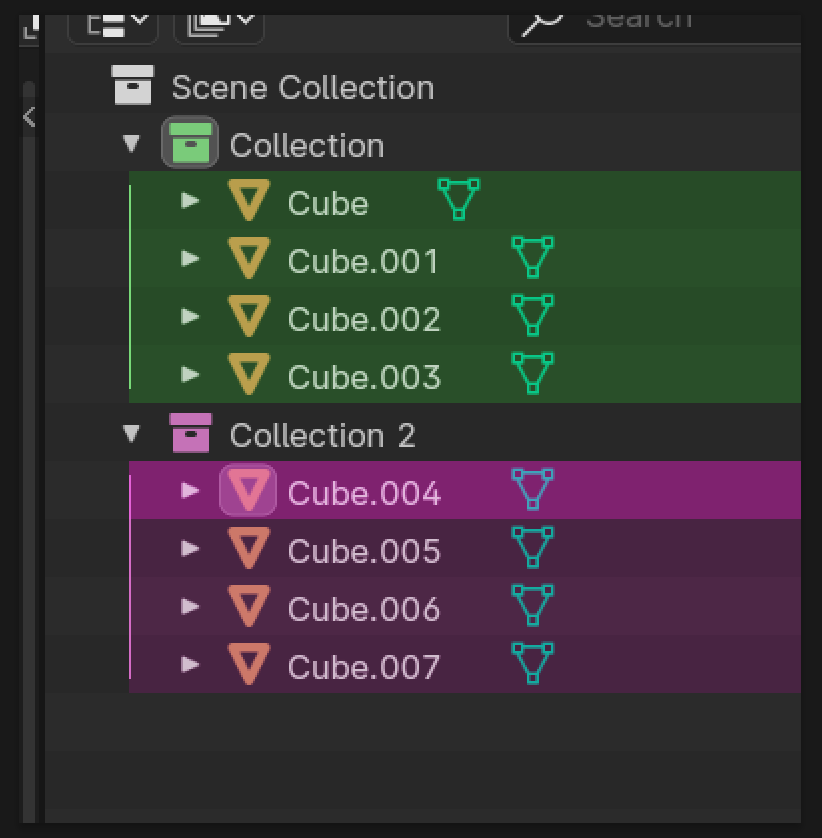Expand the Cube.004 object row
822x838 pixels.
190,491
